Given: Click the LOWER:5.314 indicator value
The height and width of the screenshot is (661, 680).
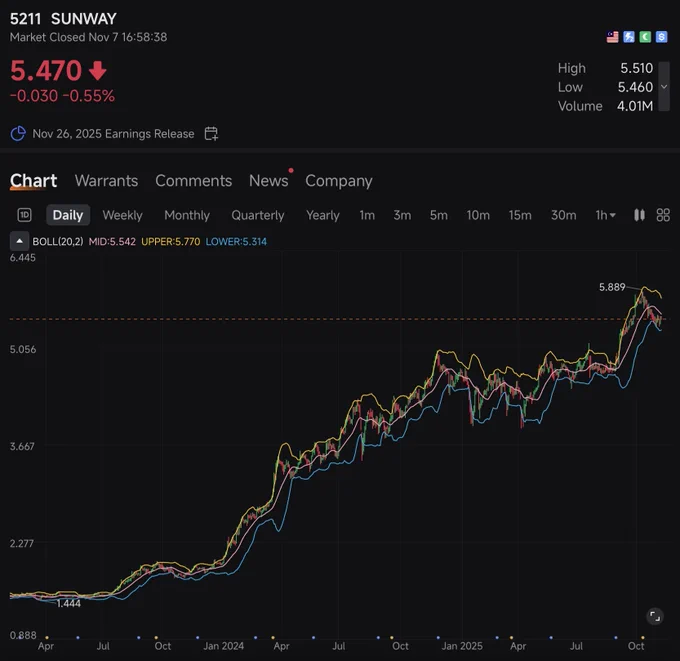Looking at the screenshot, I should tap(236, 242).
